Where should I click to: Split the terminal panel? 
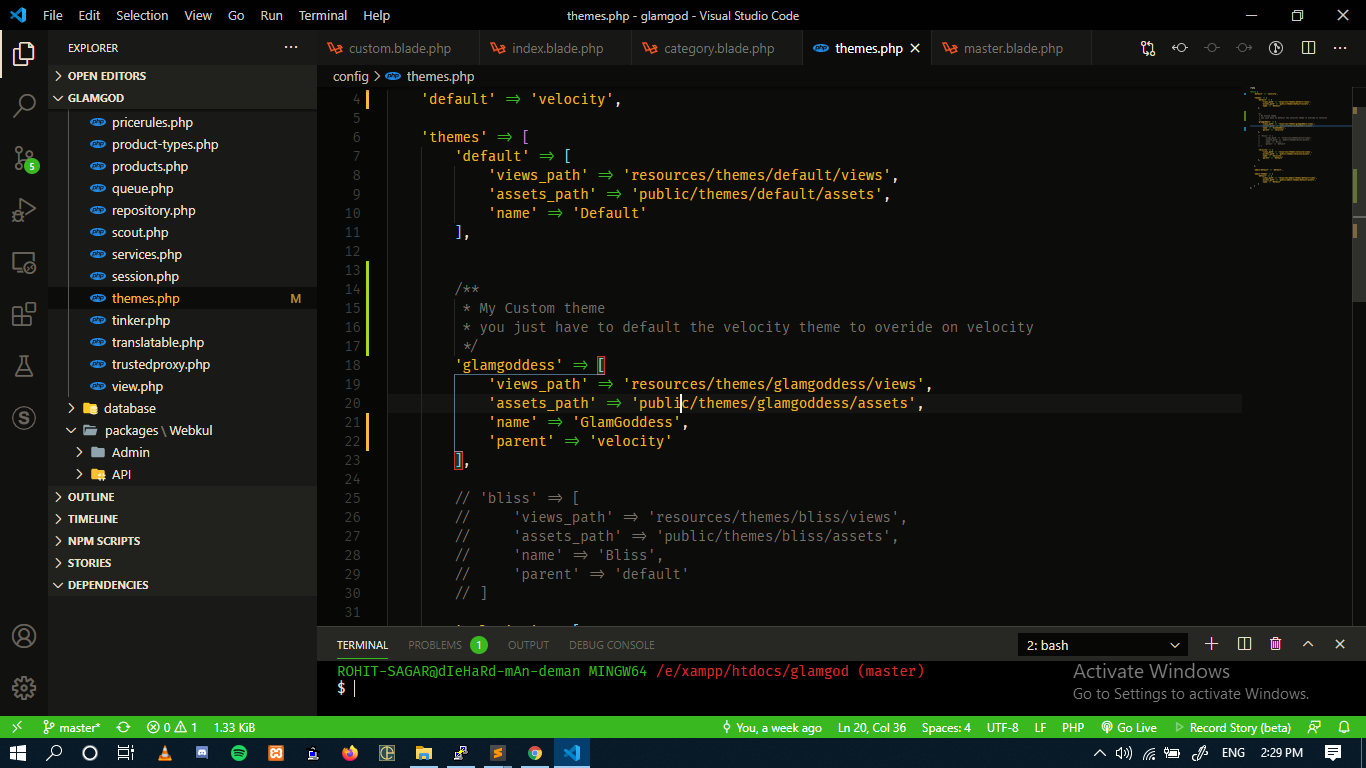pyautogui.click(x=1244, y=645)
